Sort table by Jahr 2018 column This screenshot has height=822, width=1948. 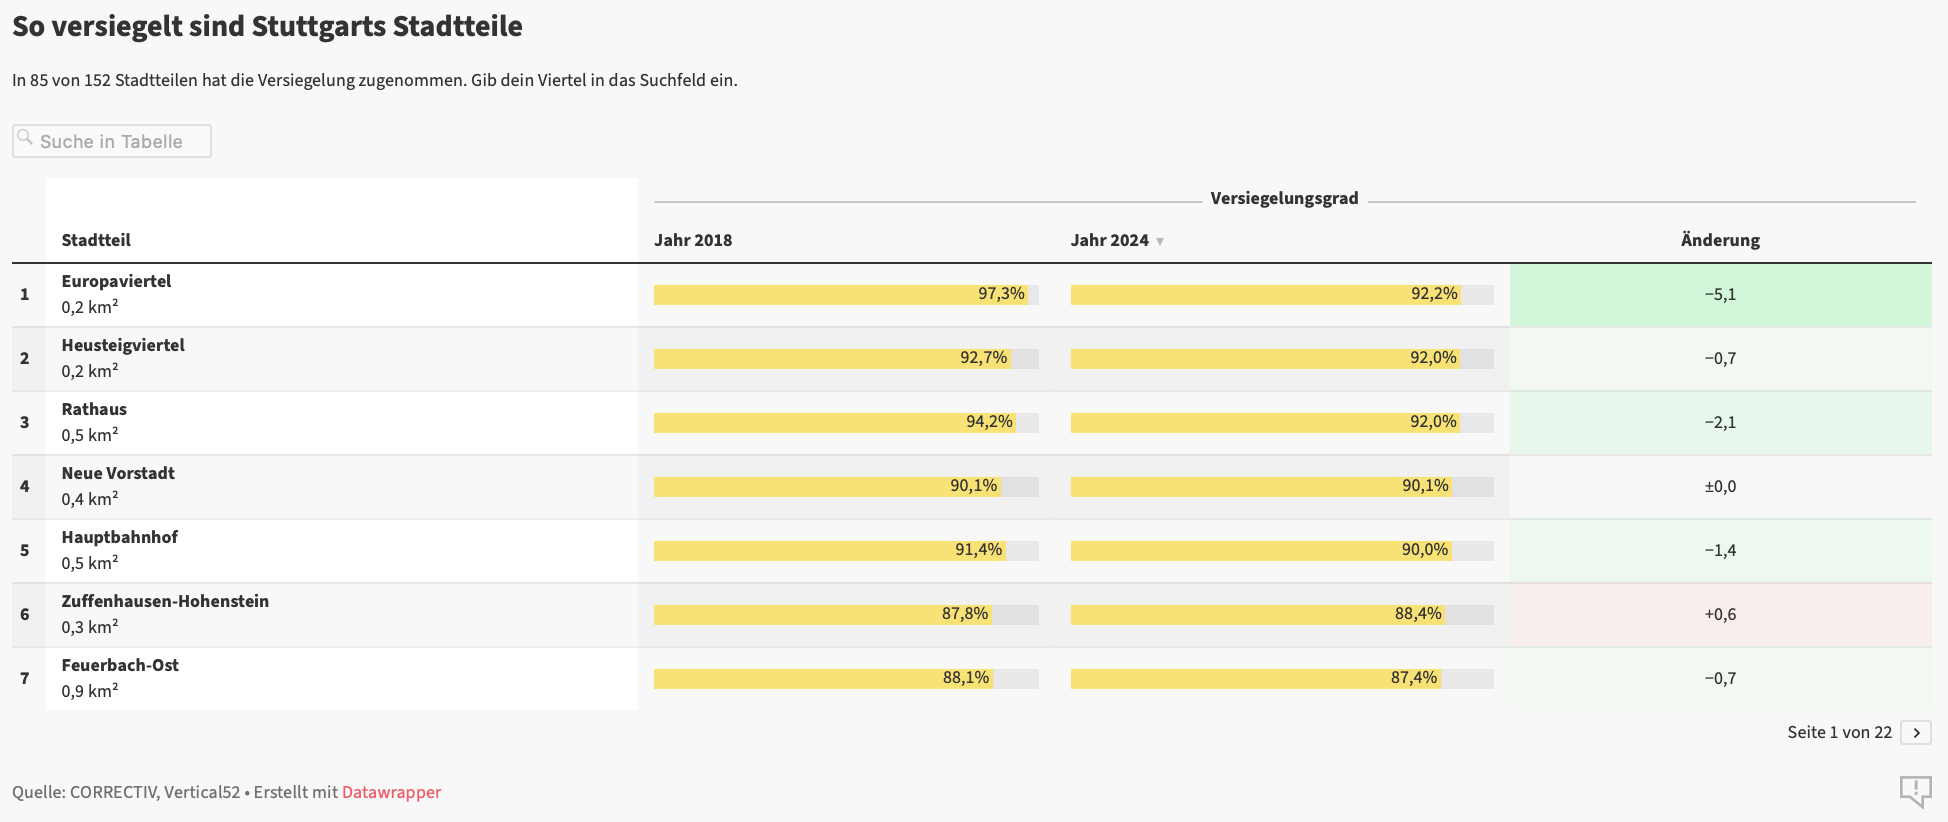(x=693, y=240)
